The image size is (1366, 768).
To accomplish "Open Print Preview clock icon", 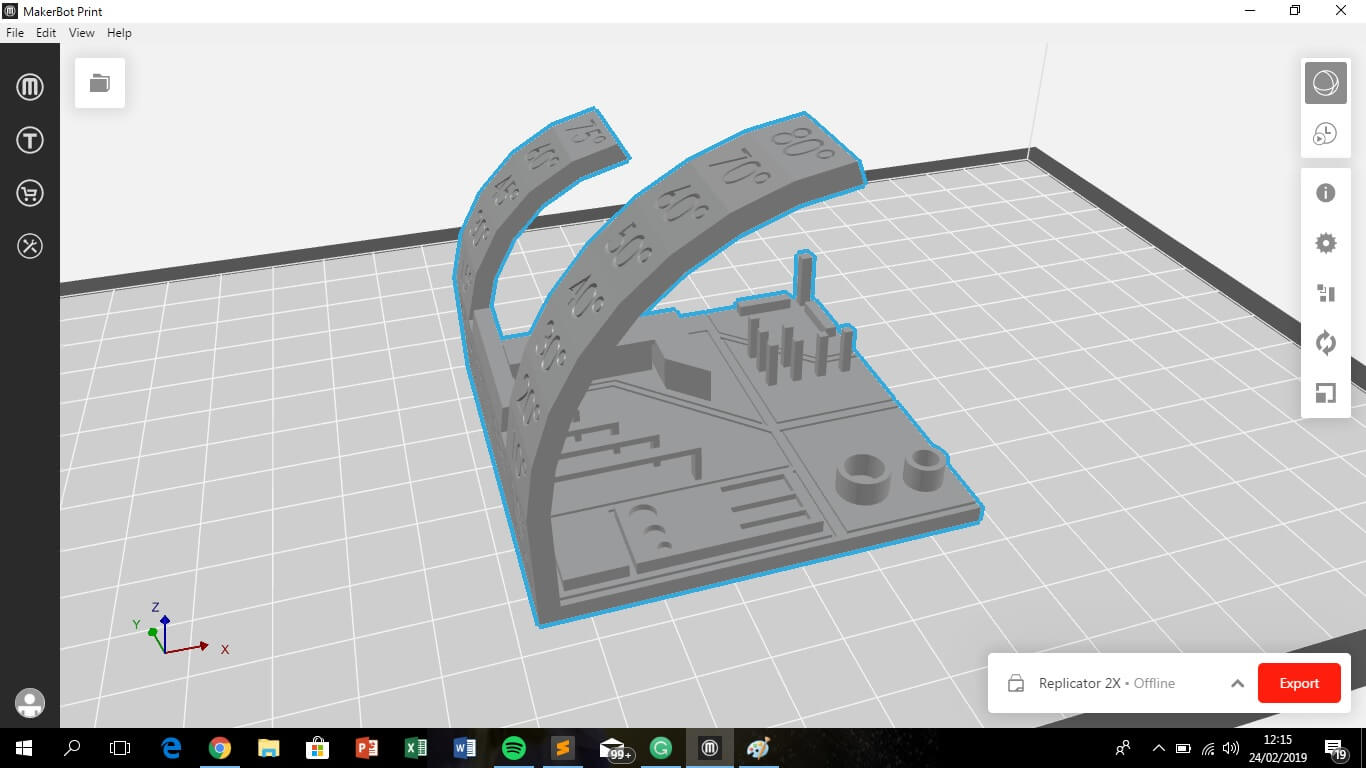I will tap(1325, 134).
